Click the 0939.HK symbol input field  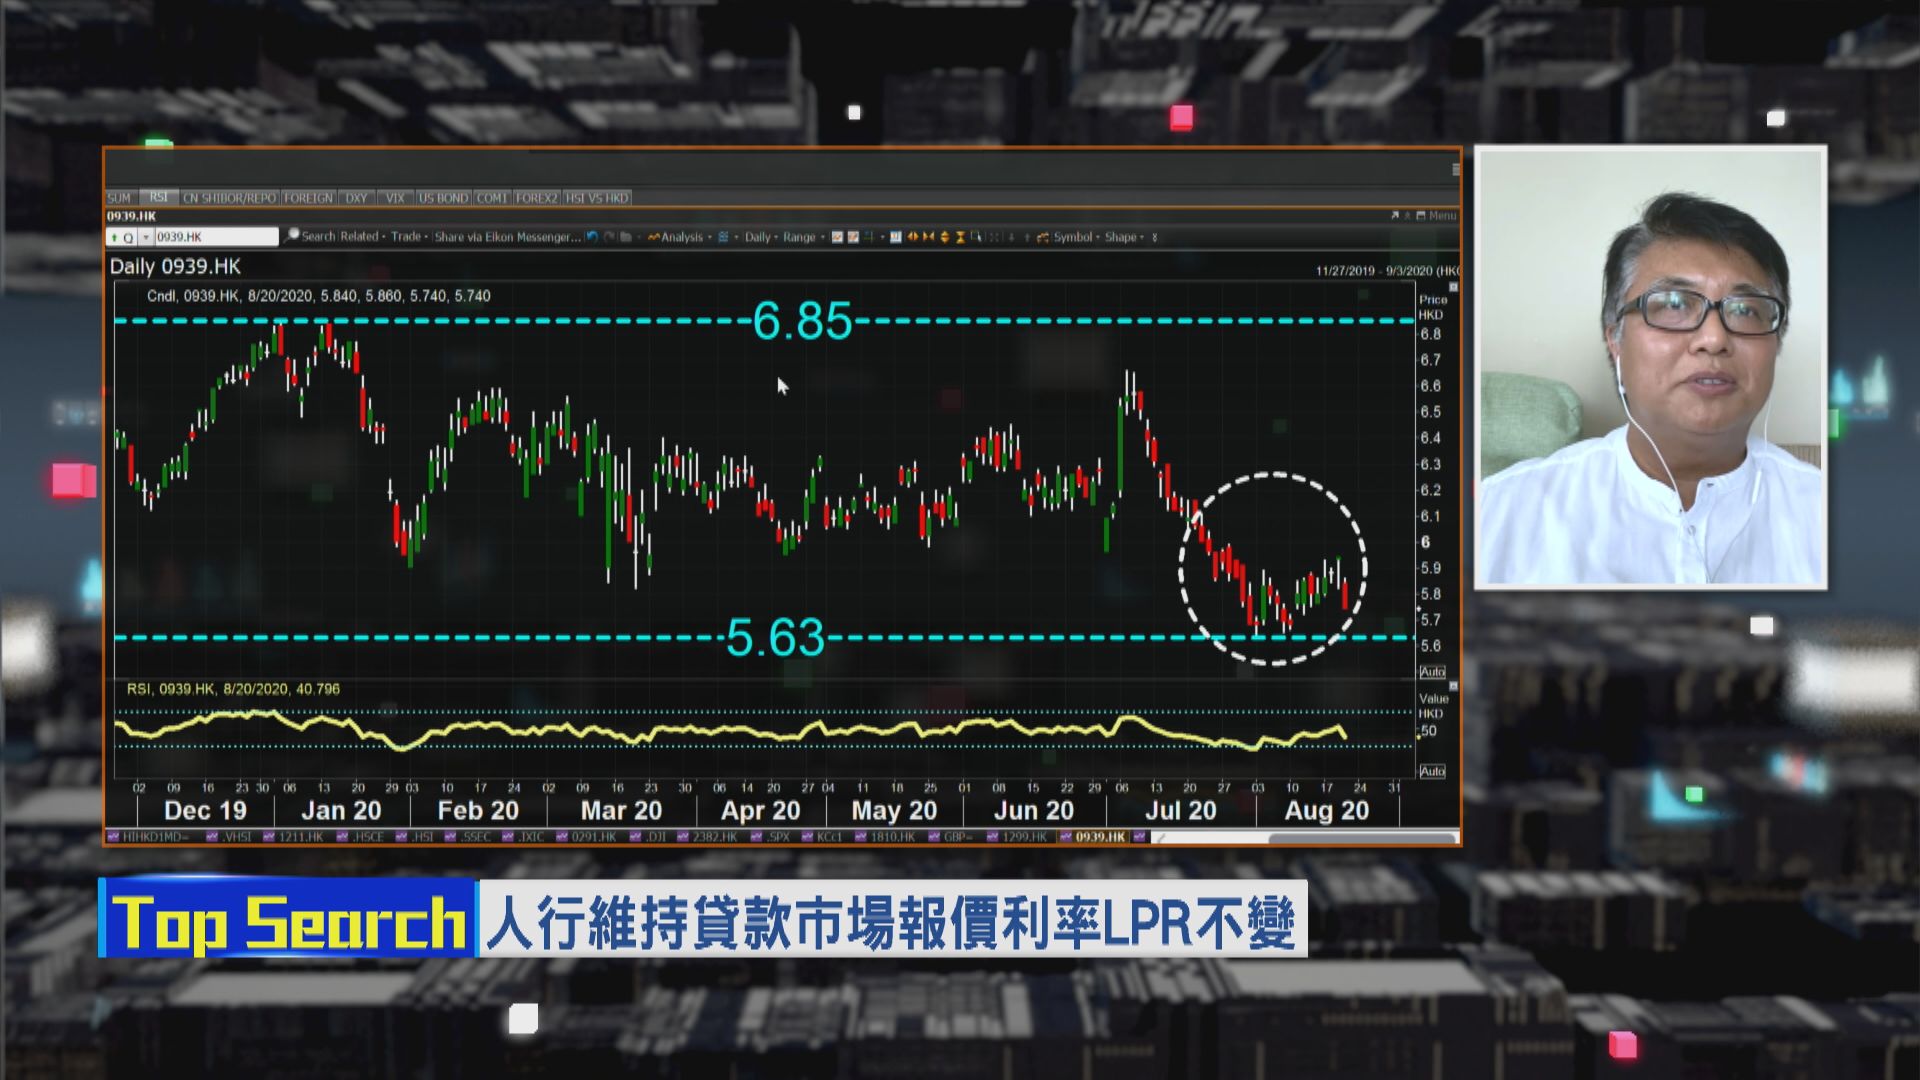(x=215, y=237)
